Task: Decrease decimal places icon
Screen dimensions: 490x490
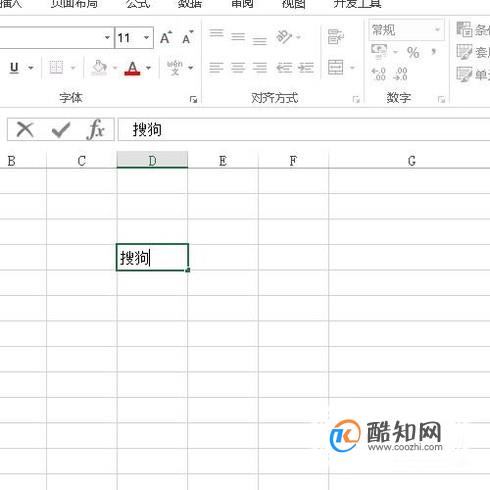Action: point(400,74)
